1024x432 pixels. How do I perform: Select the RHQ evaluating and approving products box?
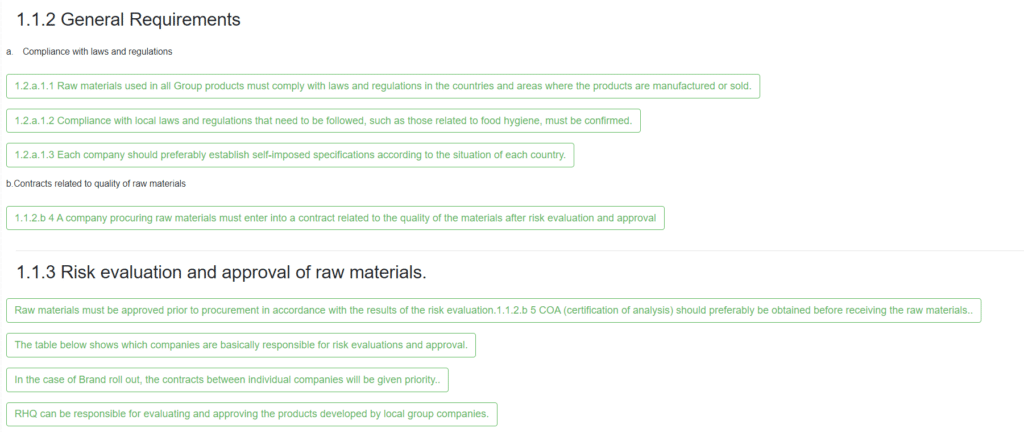click(x=251, y=414)
